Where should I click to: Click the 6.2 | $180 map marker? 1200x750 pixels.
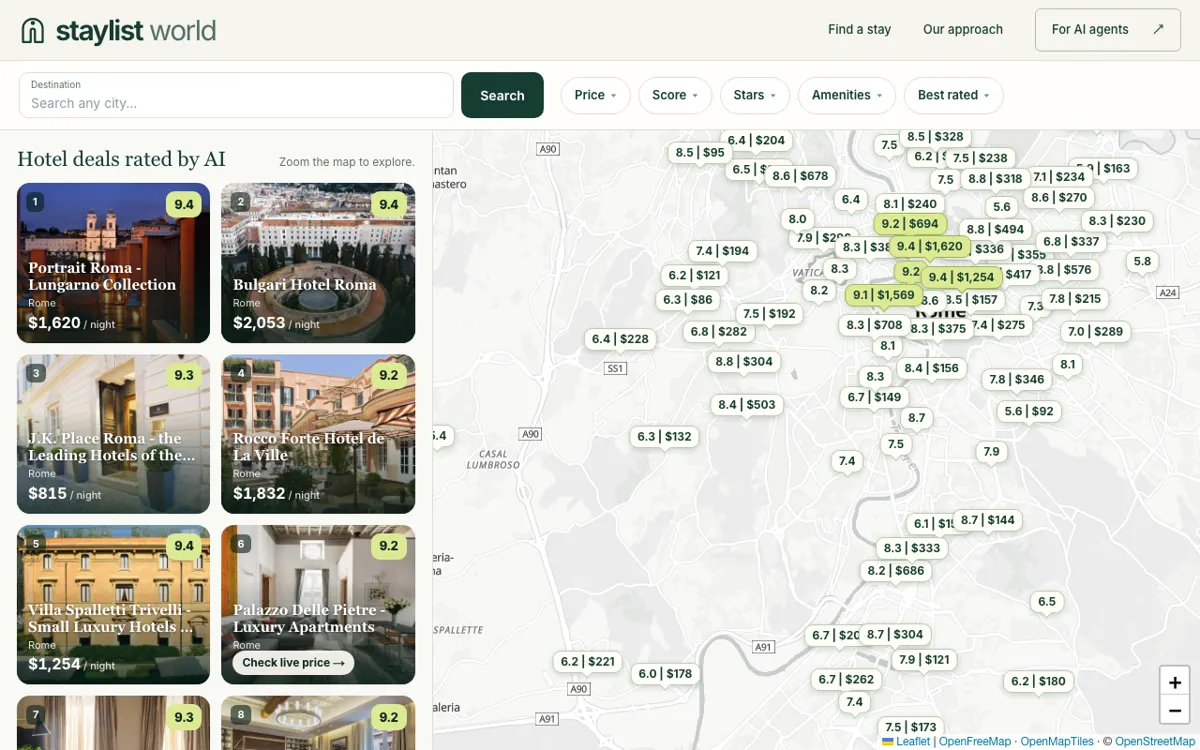click(x=1038, y=681)
